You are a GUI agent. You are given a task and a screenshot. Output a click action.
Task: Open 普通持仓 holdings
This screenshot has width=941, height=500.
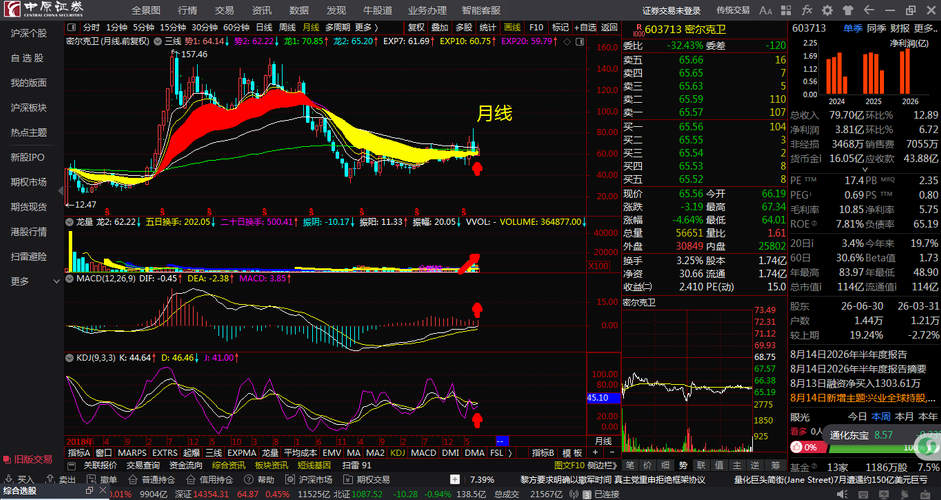point(152,480)
